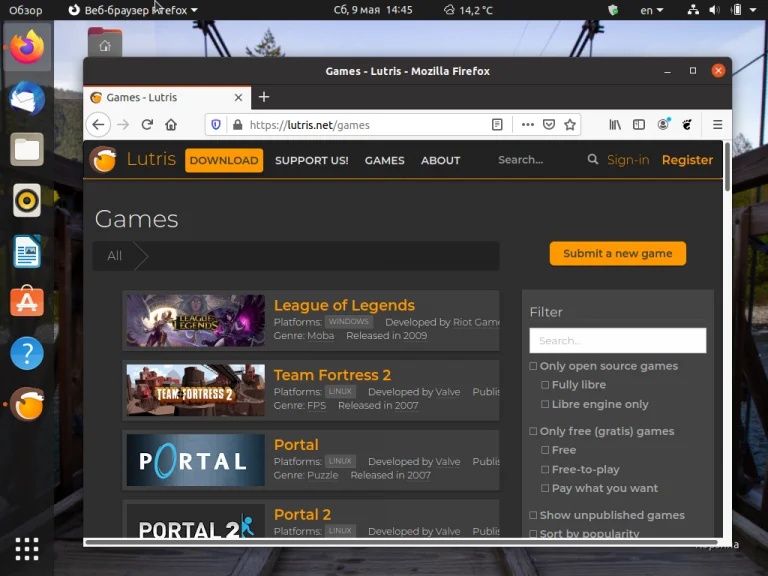This screenshot has height=576, width=768.
Task: Show site security padlock info
Action: coord(238,125)
